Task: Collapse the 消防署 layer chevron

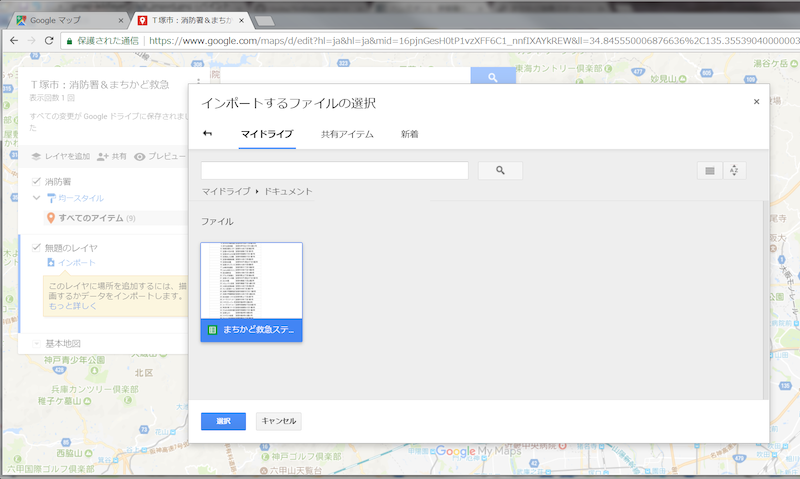Action: point(36,197)
